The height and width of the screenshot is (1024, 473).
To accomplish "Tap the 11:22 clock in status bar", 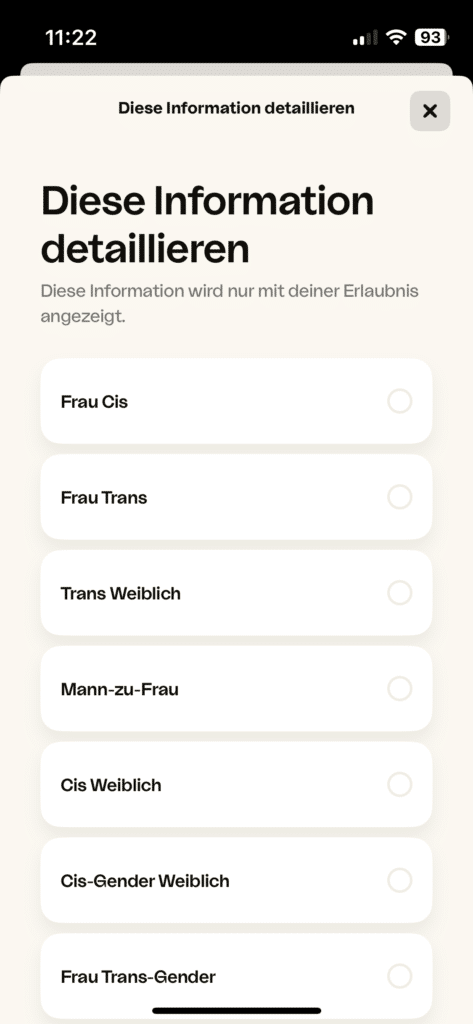I will pyautogui.click(x=71, y=38).
